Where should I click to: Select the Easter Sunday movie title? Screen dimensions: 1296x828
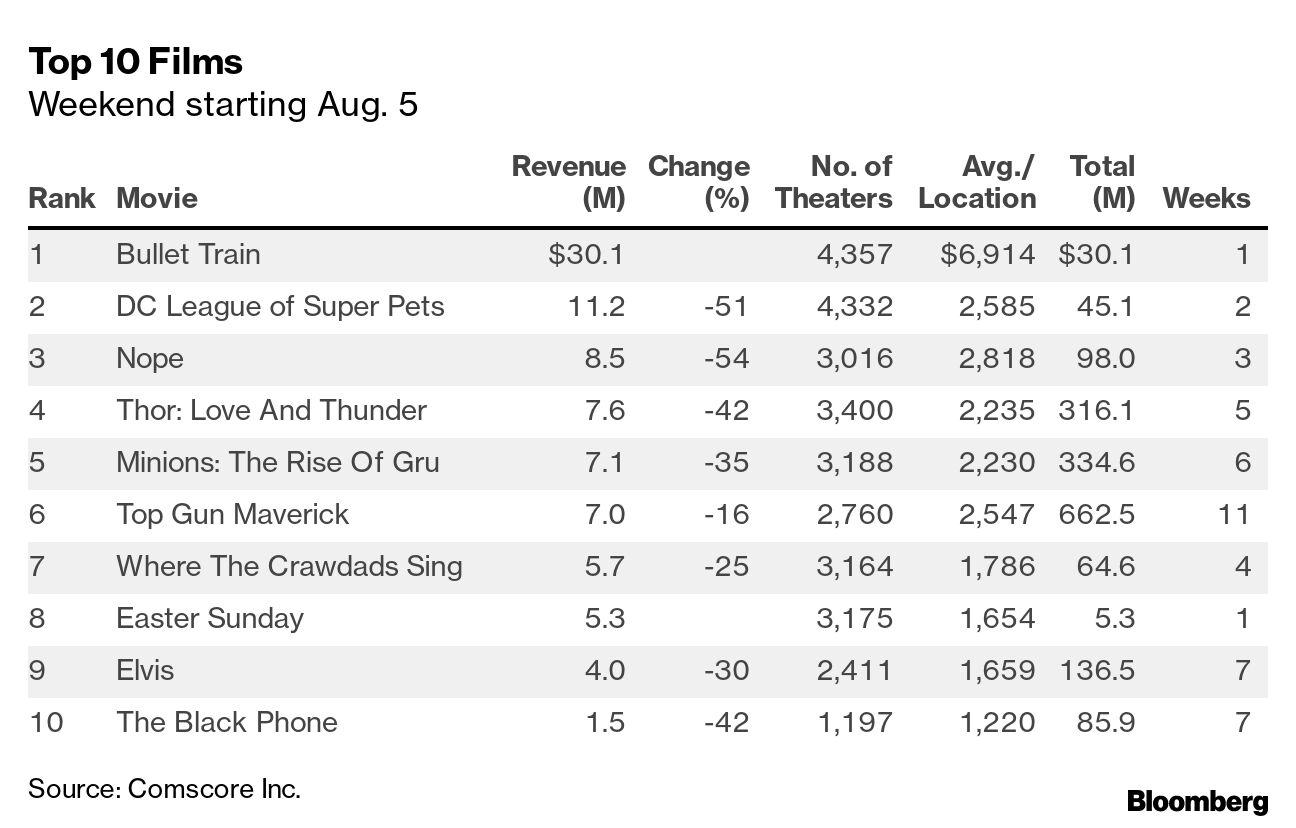point(210,618)
